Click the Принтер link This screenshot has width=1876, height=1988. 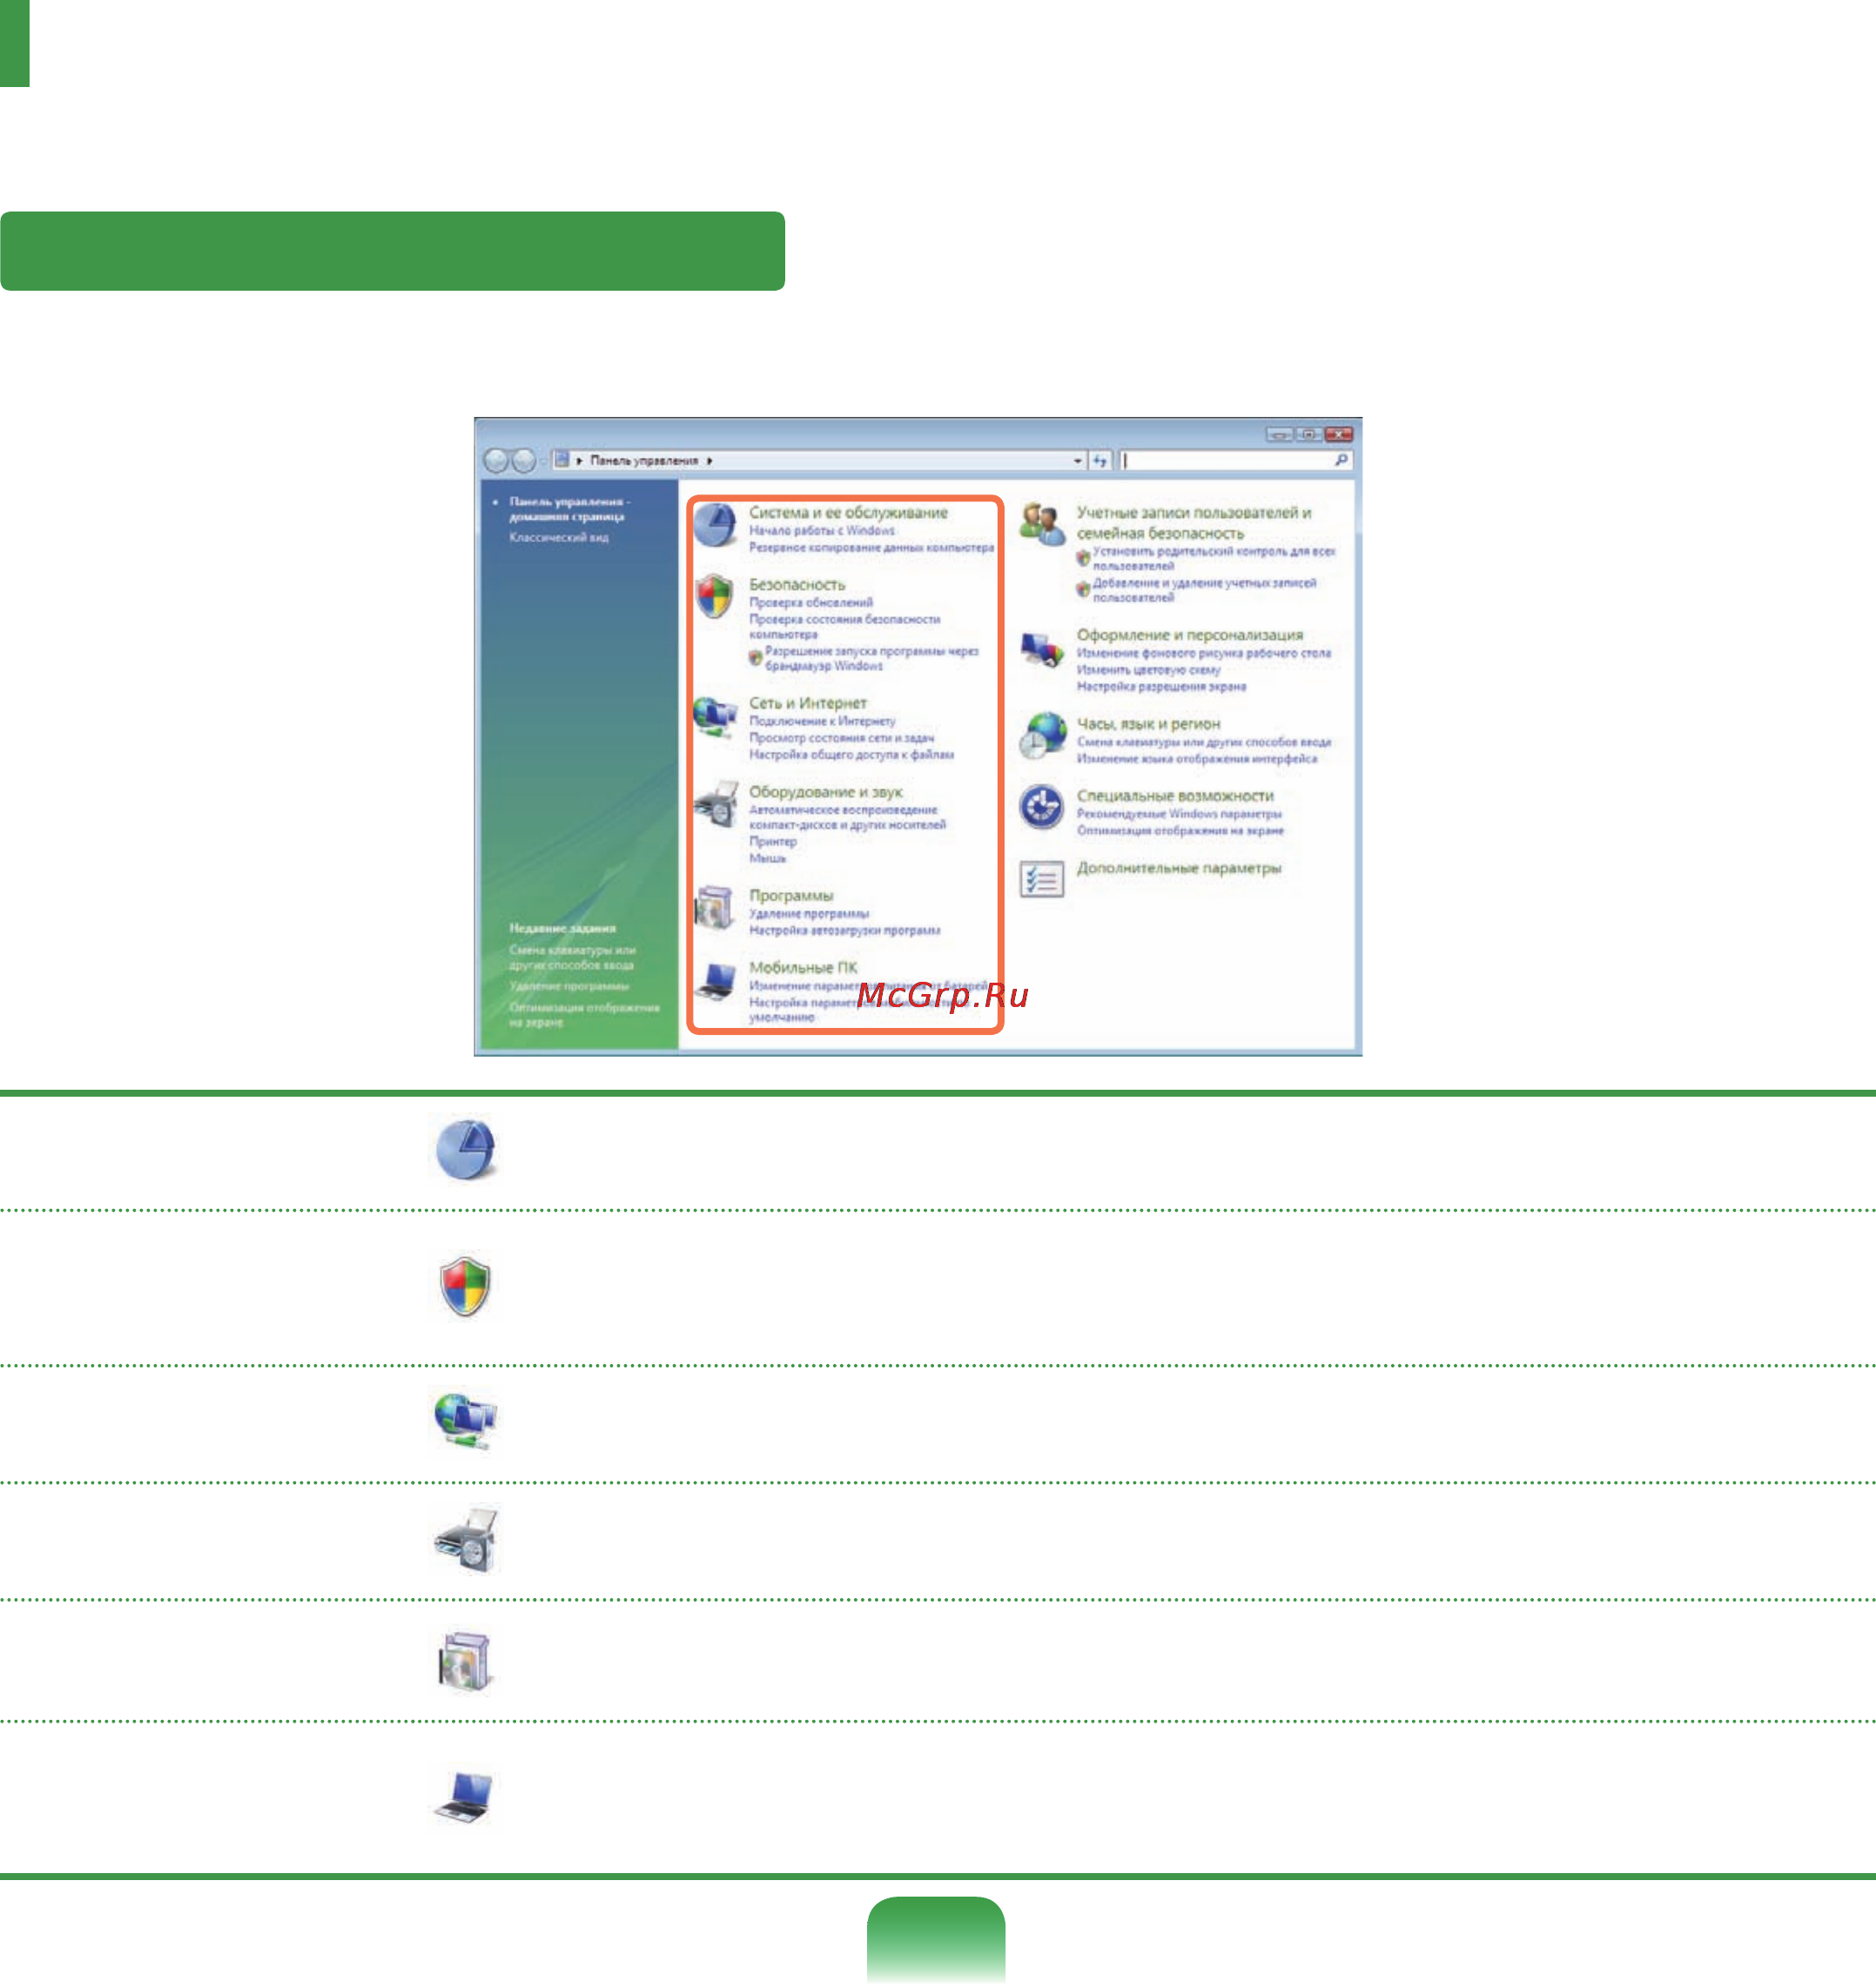coord(773,842)
